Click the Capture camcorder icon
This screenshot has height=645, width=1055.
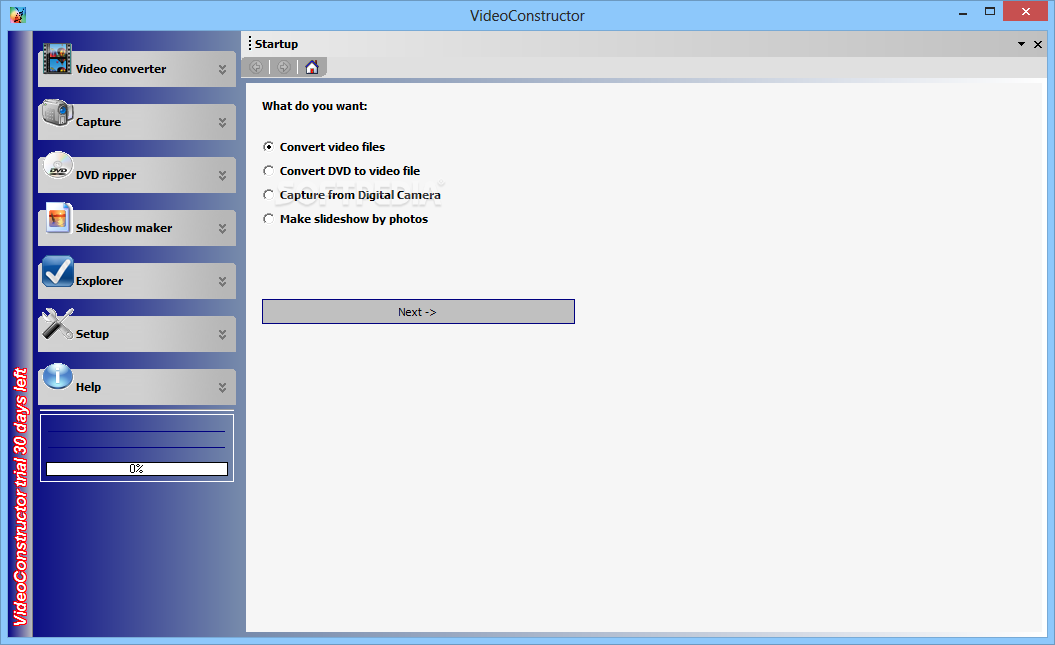57,112
